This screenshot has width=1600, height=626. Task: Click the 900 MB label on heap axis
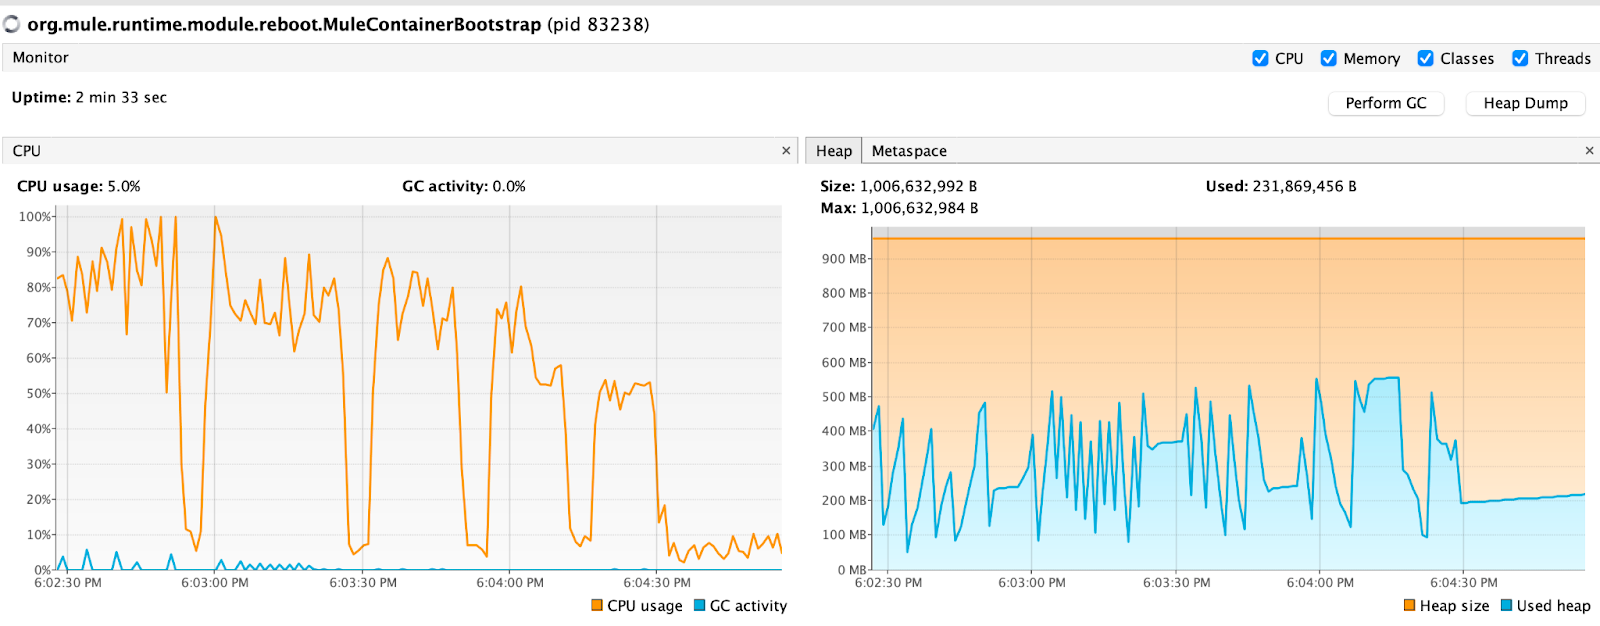(x=844, y=259)
